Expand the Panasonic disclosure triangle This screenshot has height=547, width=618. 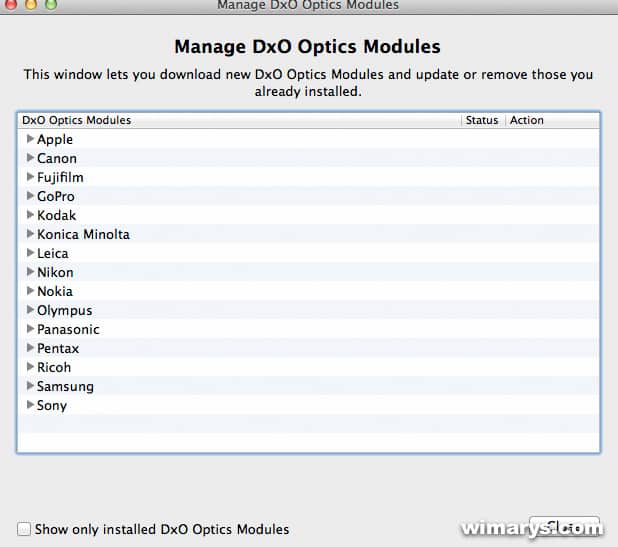30,328
